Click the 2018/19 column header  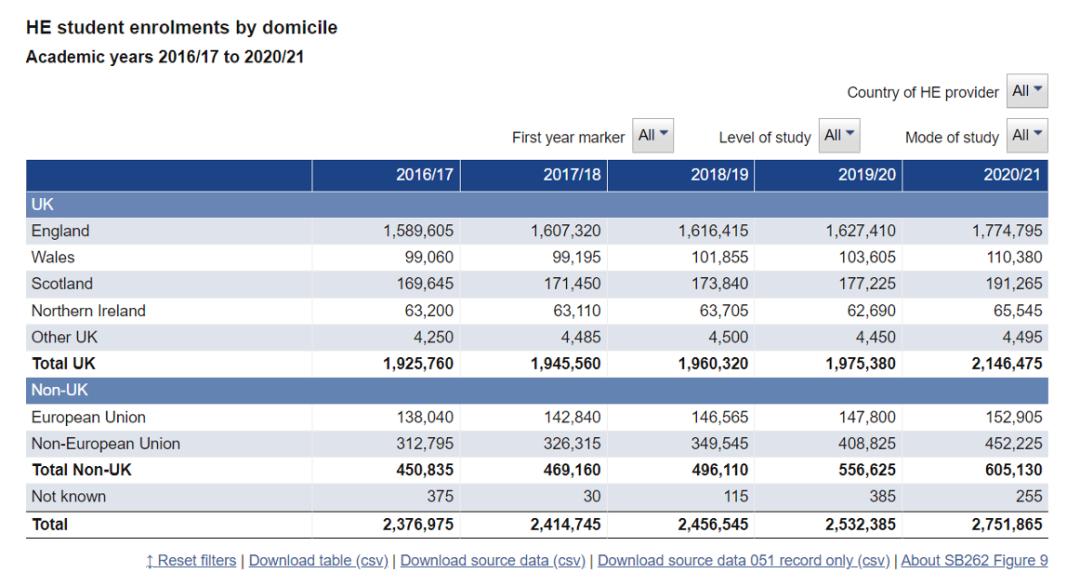(719, 175)
